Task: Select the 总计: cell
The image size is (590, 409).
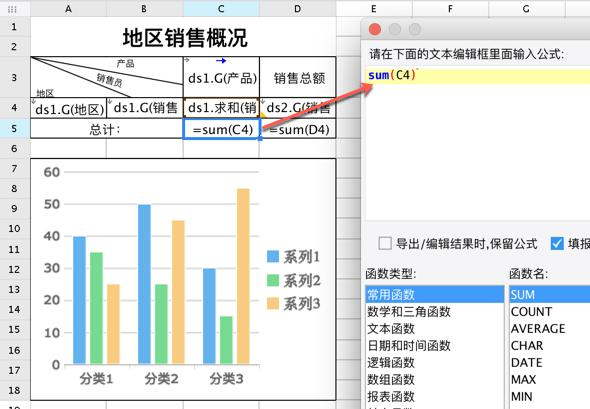Action: coord(107,129)
